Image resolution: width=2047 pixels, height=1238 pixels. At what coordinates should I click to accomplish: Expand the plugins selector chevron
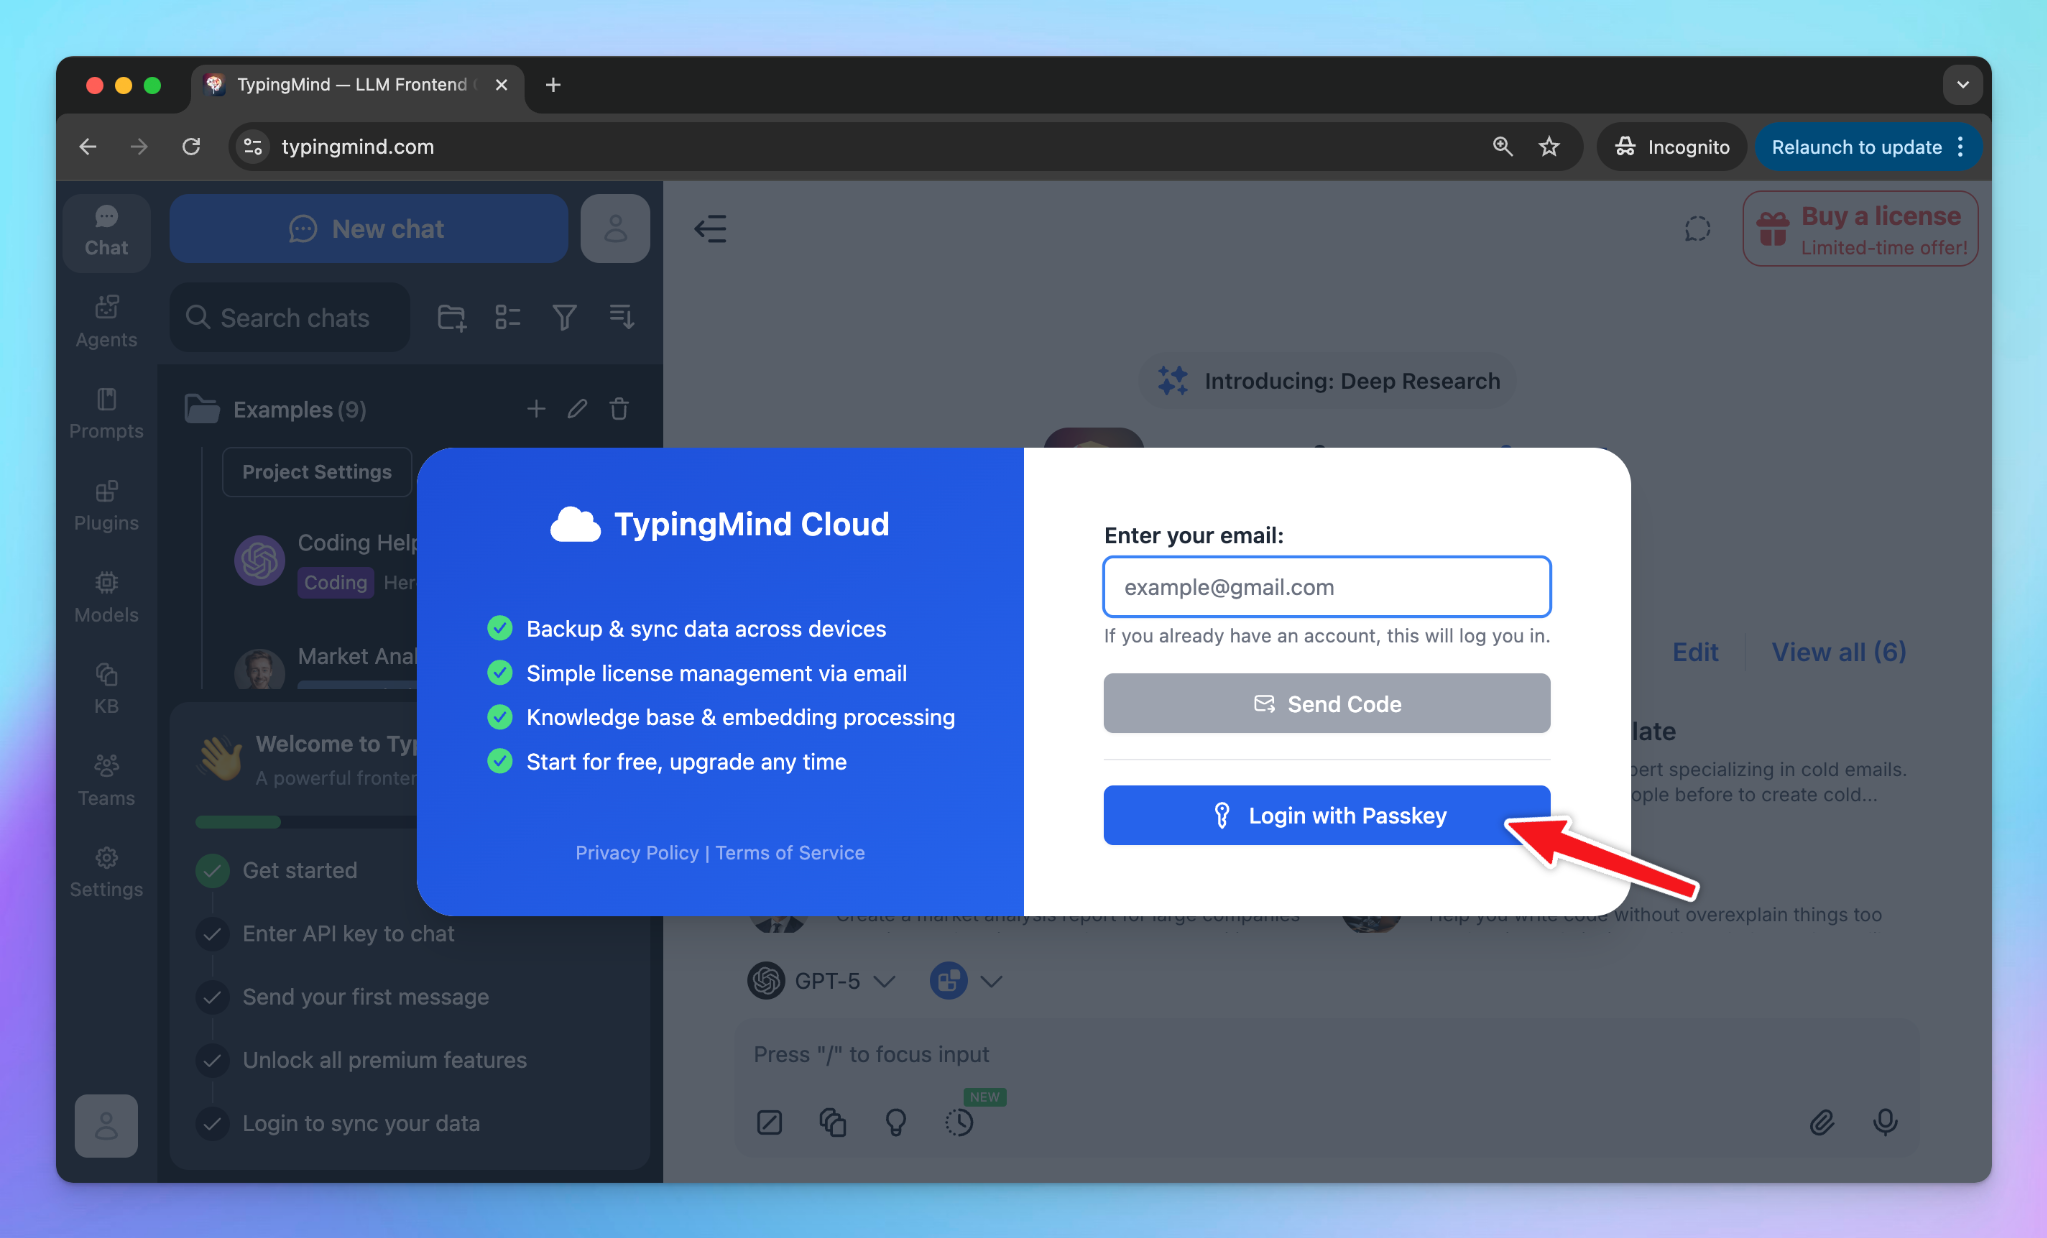(990, 981)
